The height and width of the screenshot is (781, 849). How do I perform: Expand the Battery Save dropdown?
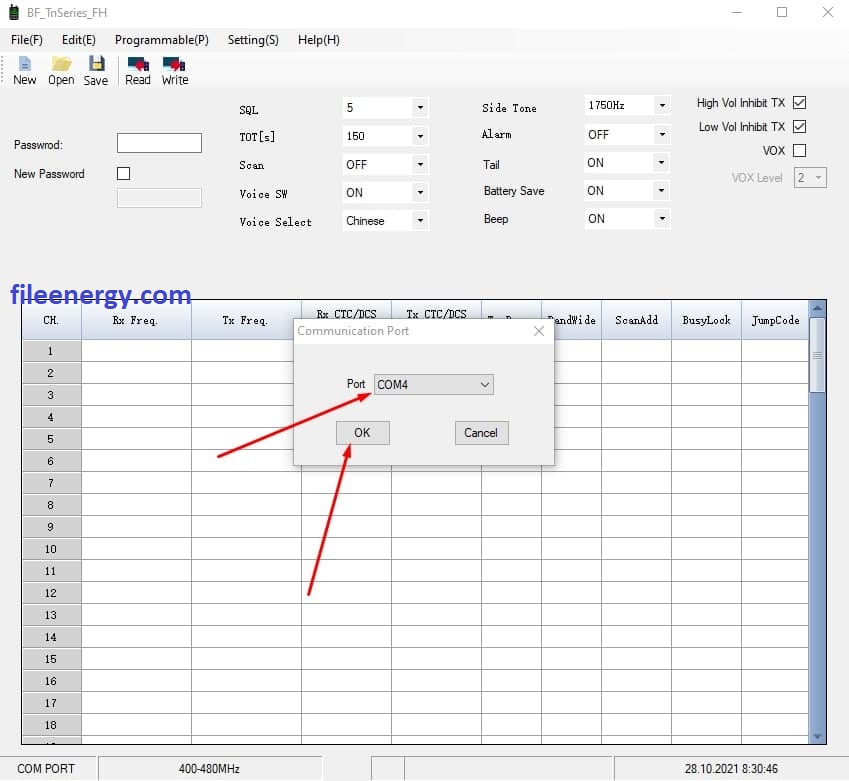point(662,191)
